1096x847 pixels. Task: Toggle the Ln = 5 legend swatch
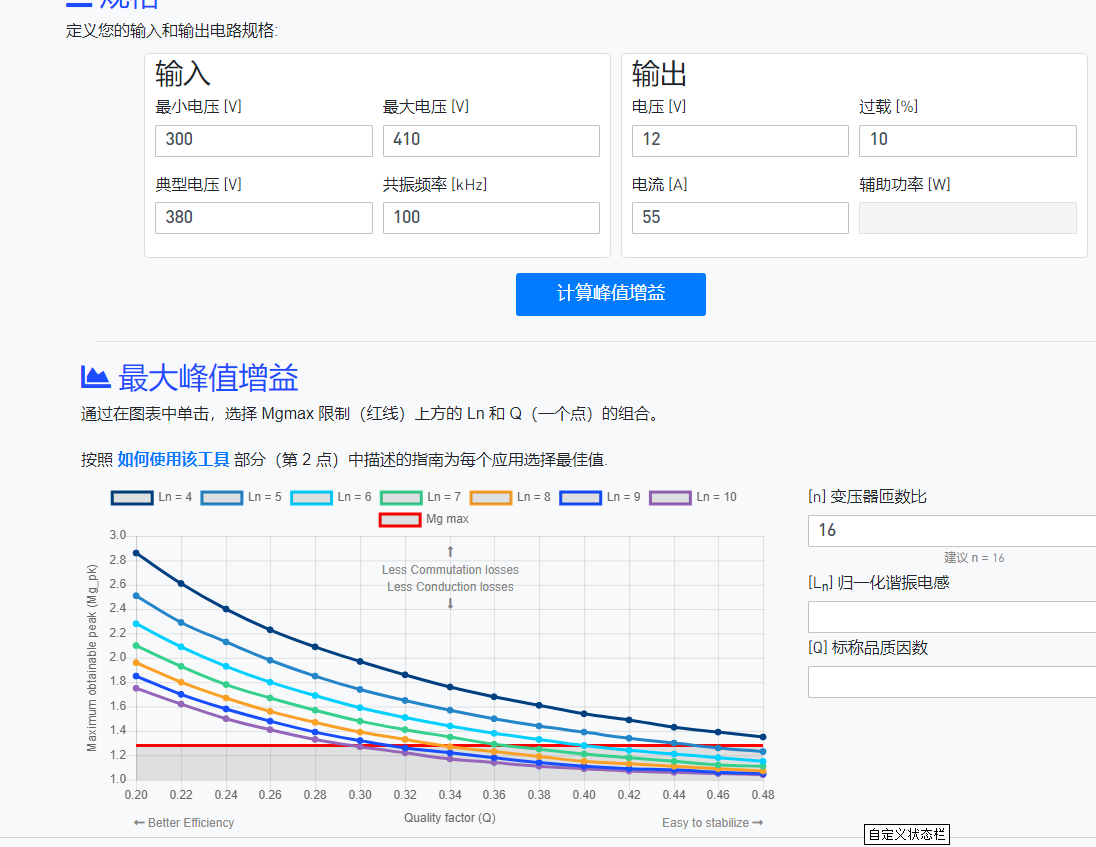(222, 498)
